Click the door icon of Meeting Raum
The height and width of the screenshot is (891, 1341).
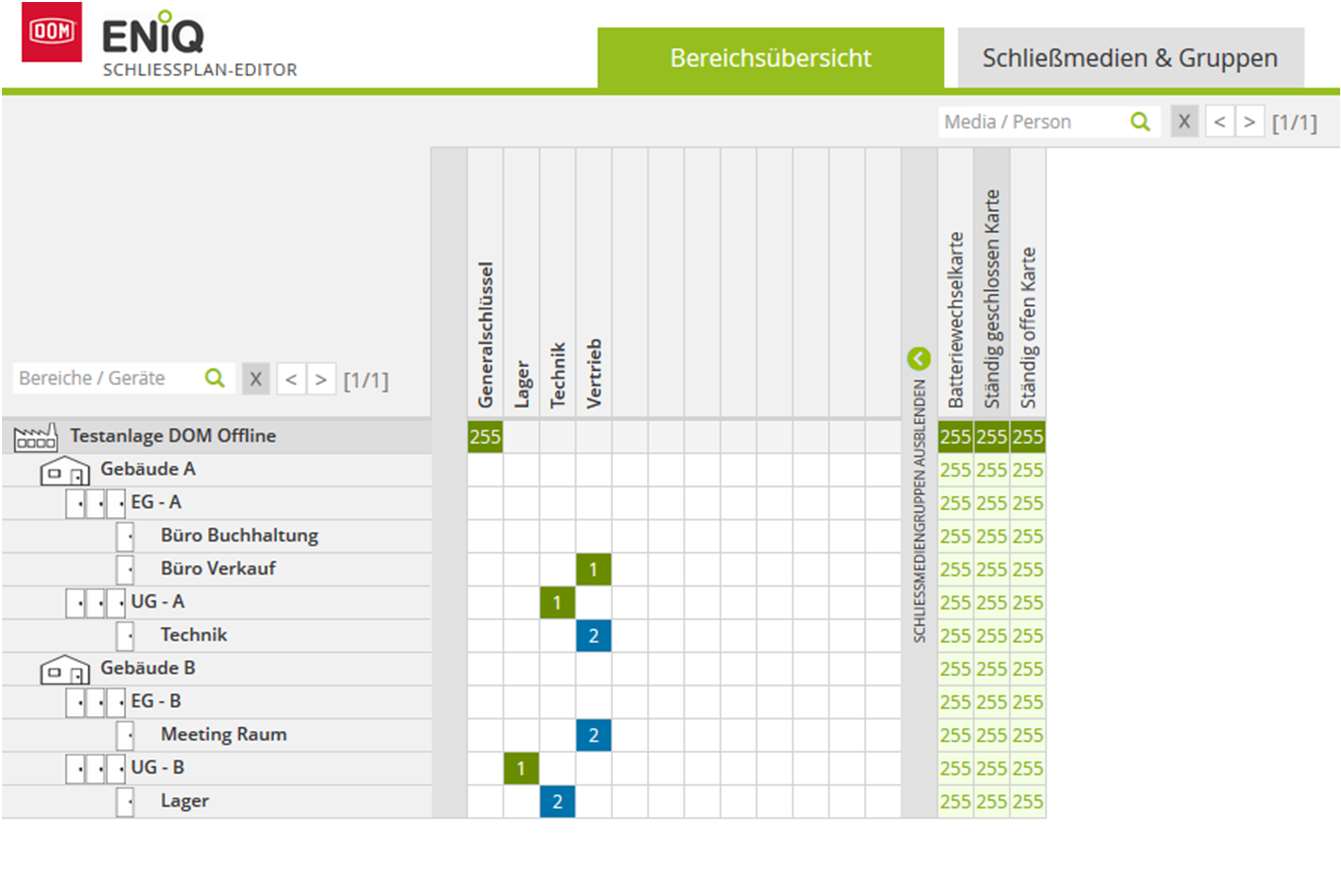(125, 735)
